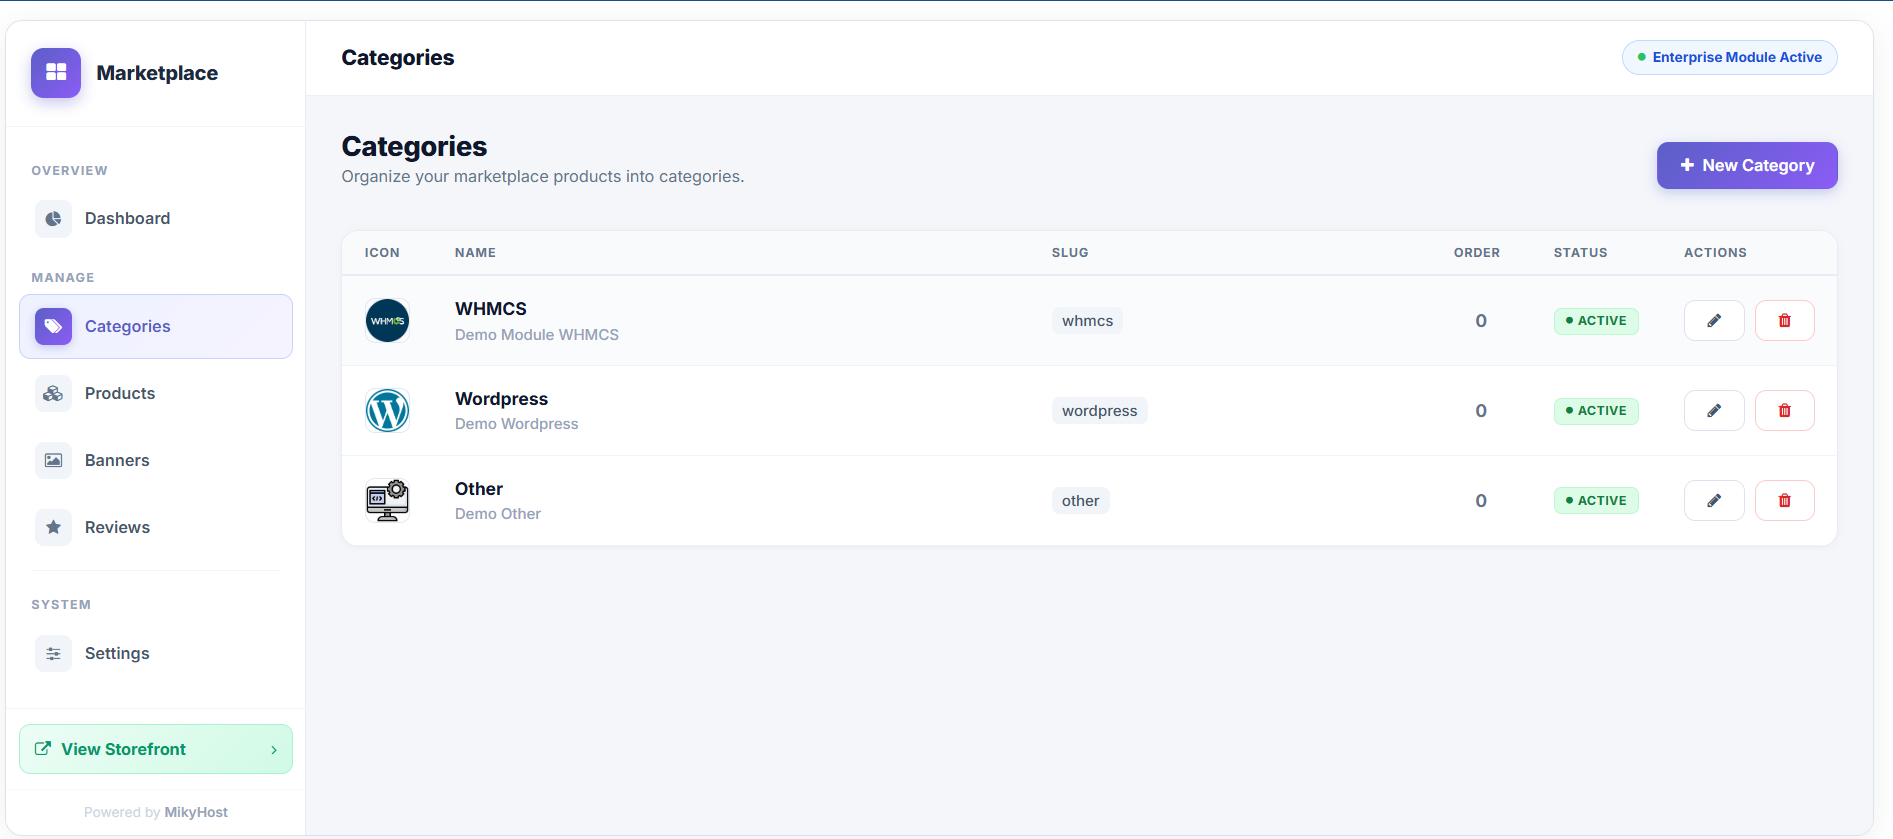
Task: Click the SLUG column header
Action: 1070,253
